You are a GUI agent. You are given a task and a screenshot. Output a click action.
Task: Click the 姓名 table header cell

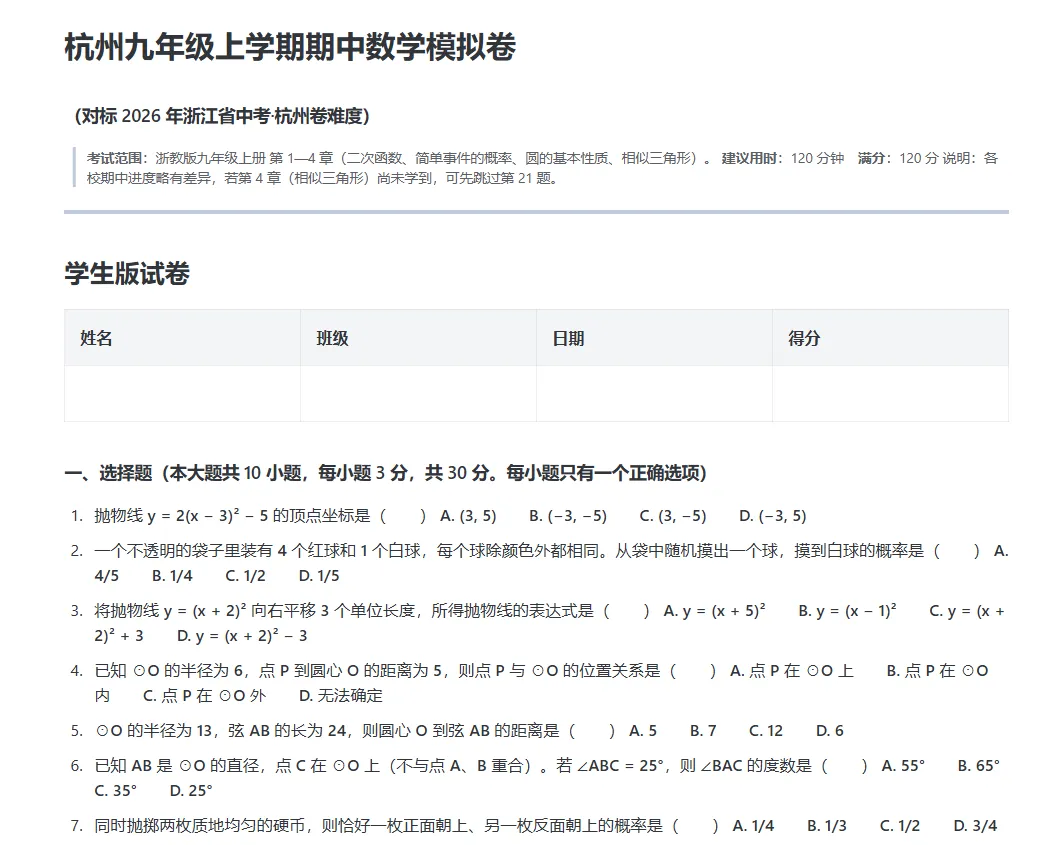pos(183,338)
